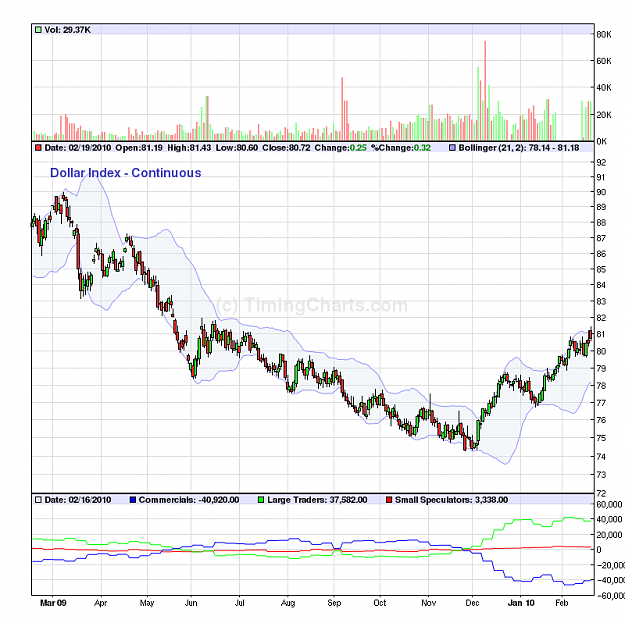Click 'Date: 02/19/2010' label

tap(78, 148)
